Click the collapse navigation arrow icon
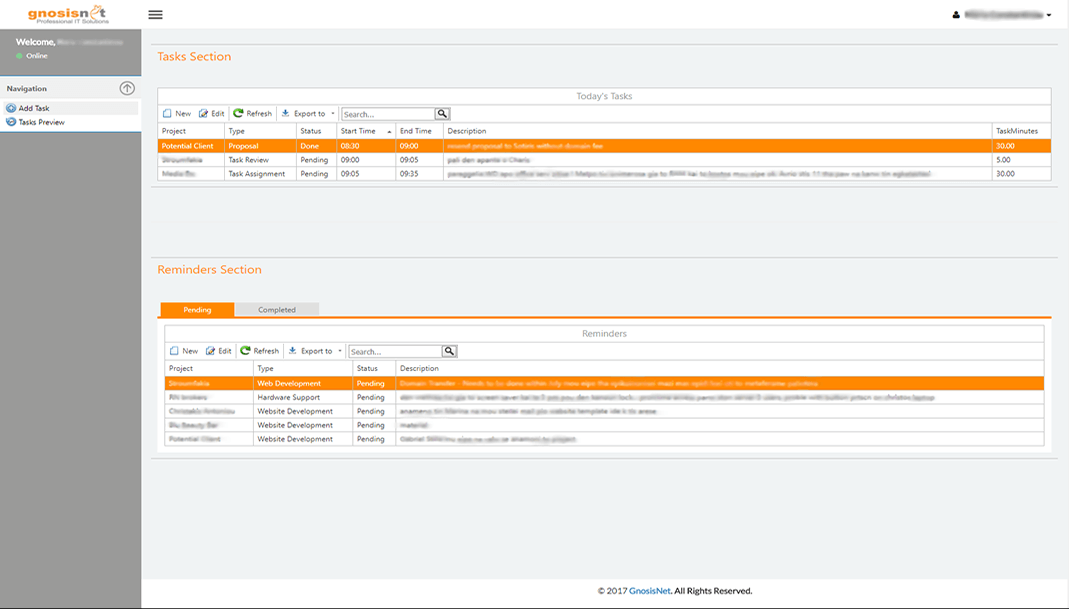This screenshot has width=1069, height=609. 127,88
